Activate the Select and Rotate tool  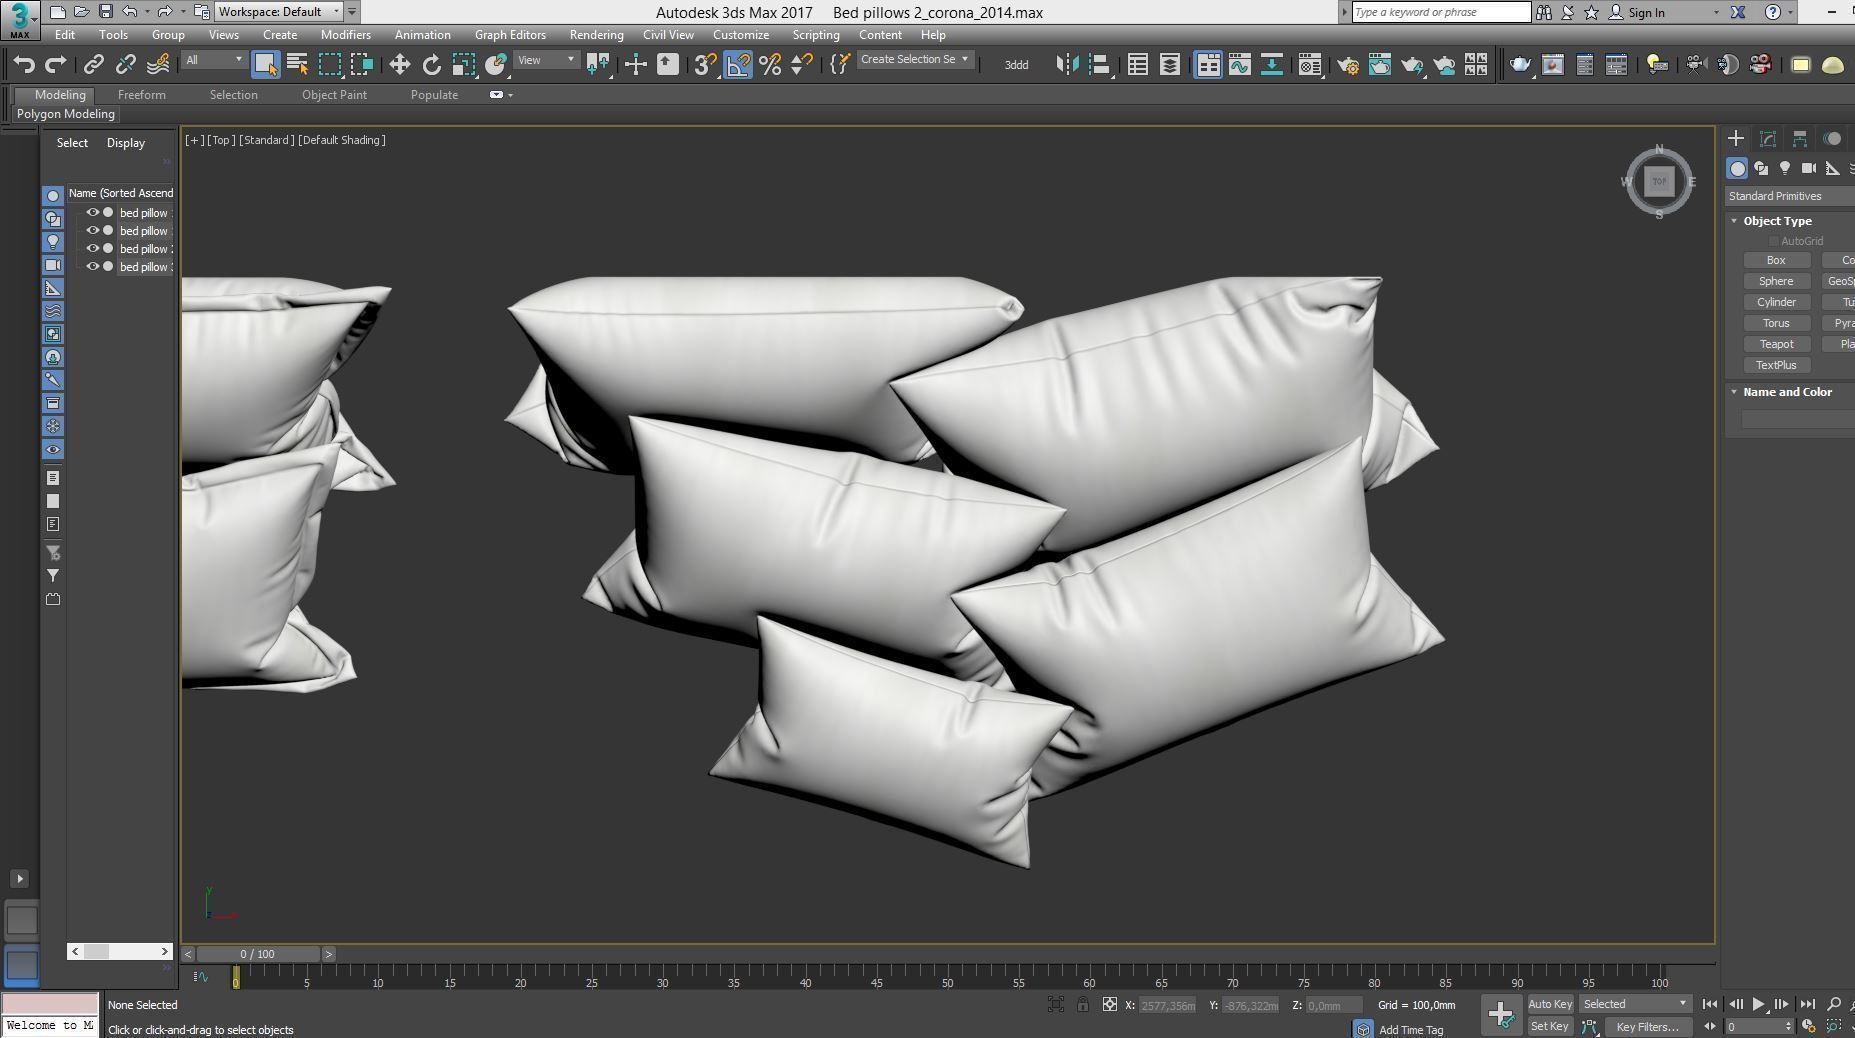click(431, 65)
